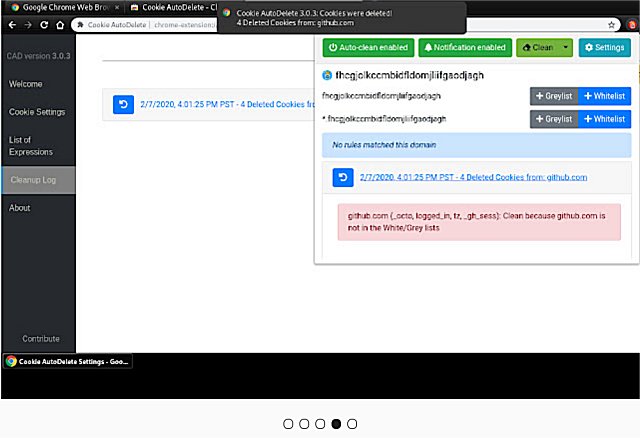The height and width of the screenshot is (438, 640).
Task: Click domain favicon beside fhcgjolkccmbidfldomjliifgaodjagh heading
Action: (x=327, y=75)
